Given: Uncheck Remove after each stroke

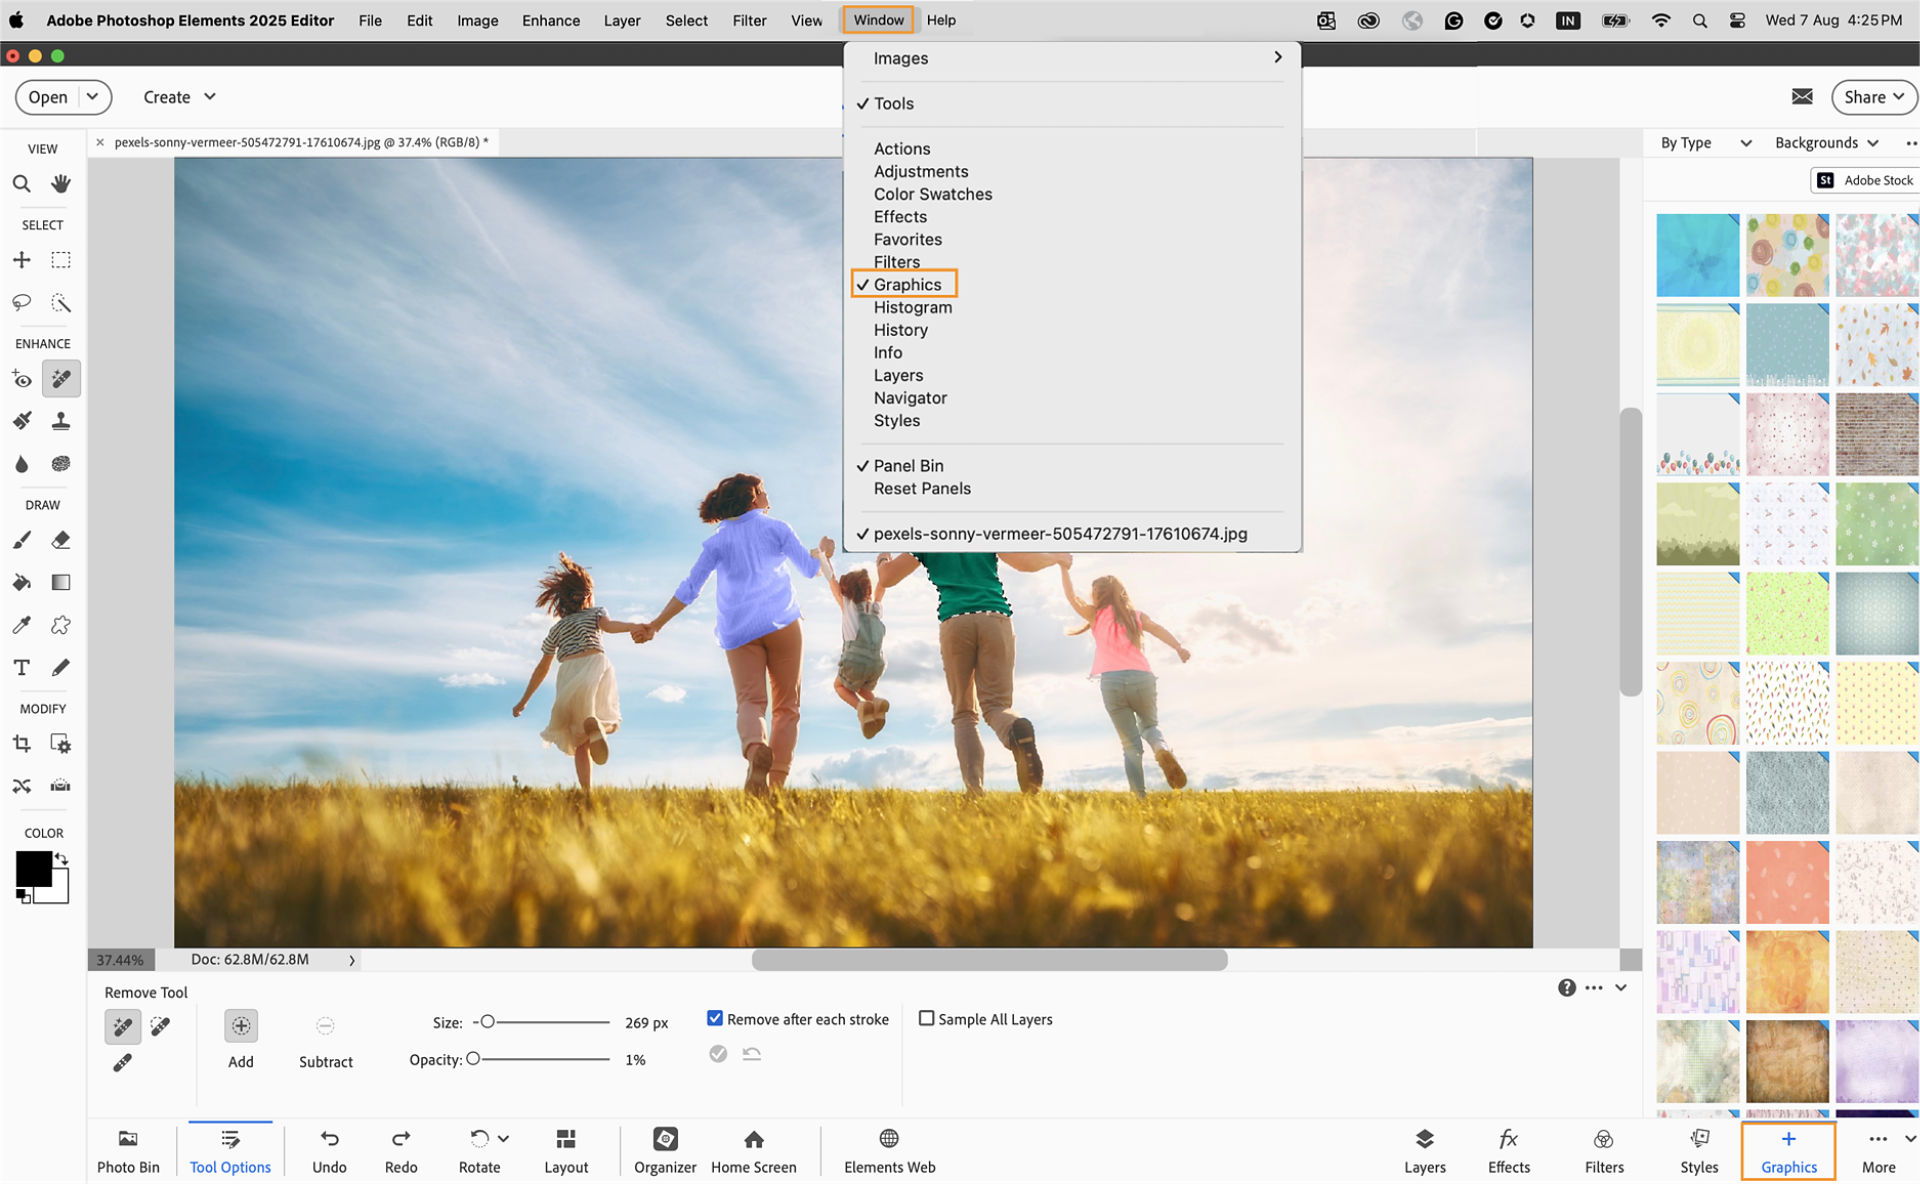Looking at the screenshot, I should point(715,1018).
